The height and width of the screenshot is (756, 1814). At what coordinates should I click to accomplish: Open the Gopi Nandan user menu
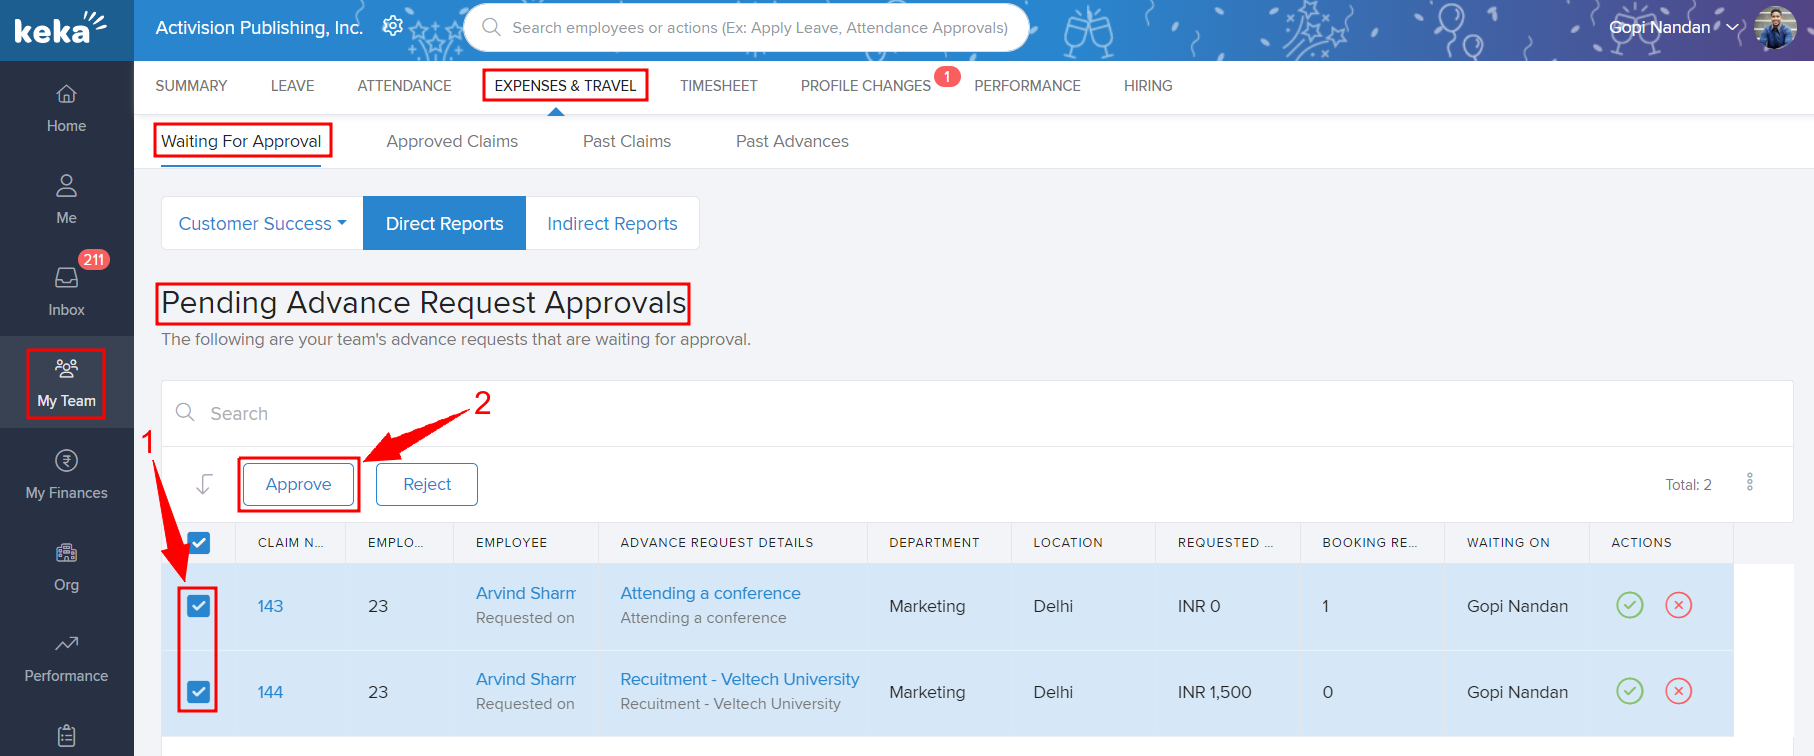pos(1673,28)
